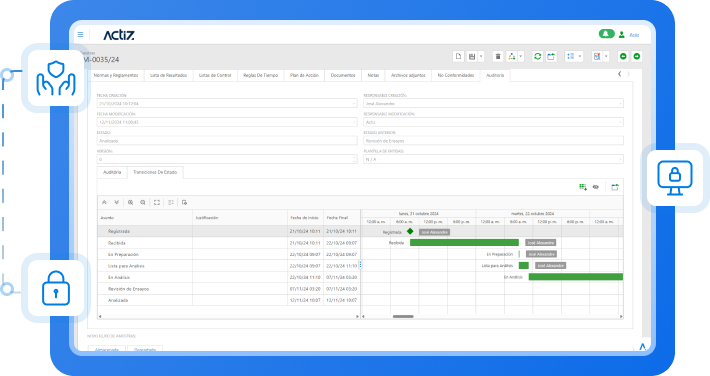Zoom out on the Gantt chart
710x376 pixels.
(143, 202)
